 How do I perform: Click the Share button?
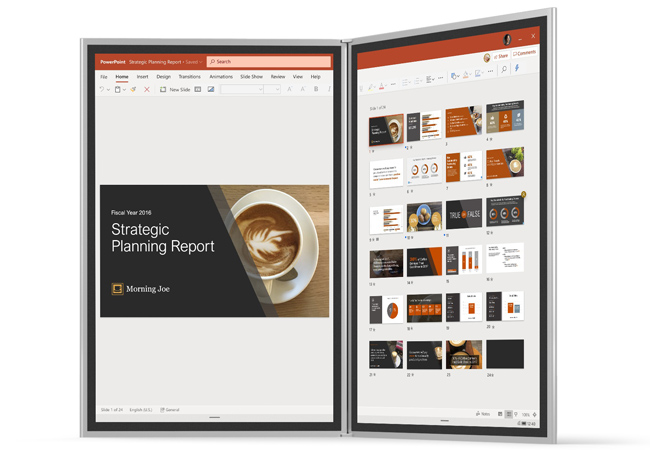tap(501, 56)
